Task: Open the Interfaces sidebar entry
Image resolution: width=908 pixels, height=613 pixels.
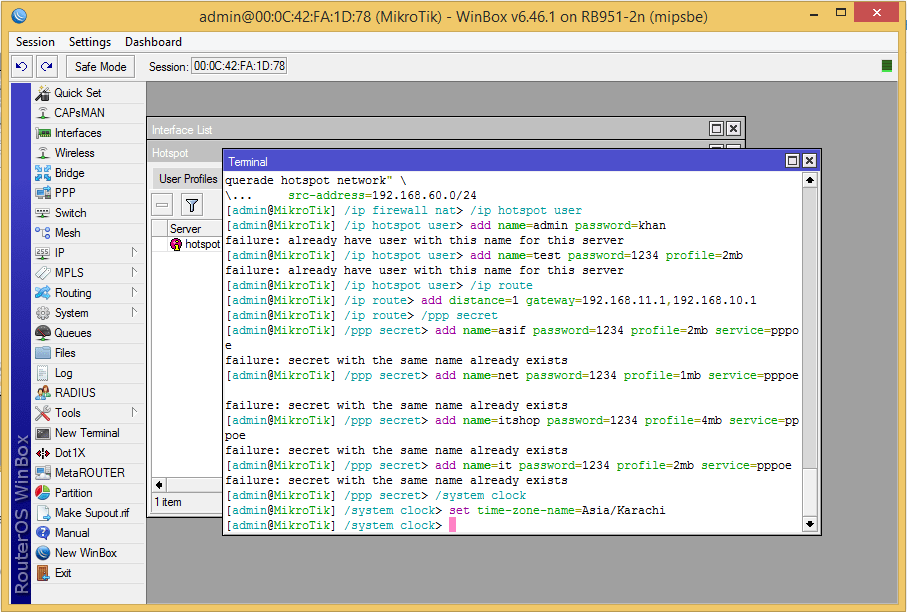Action: [78, 133]
